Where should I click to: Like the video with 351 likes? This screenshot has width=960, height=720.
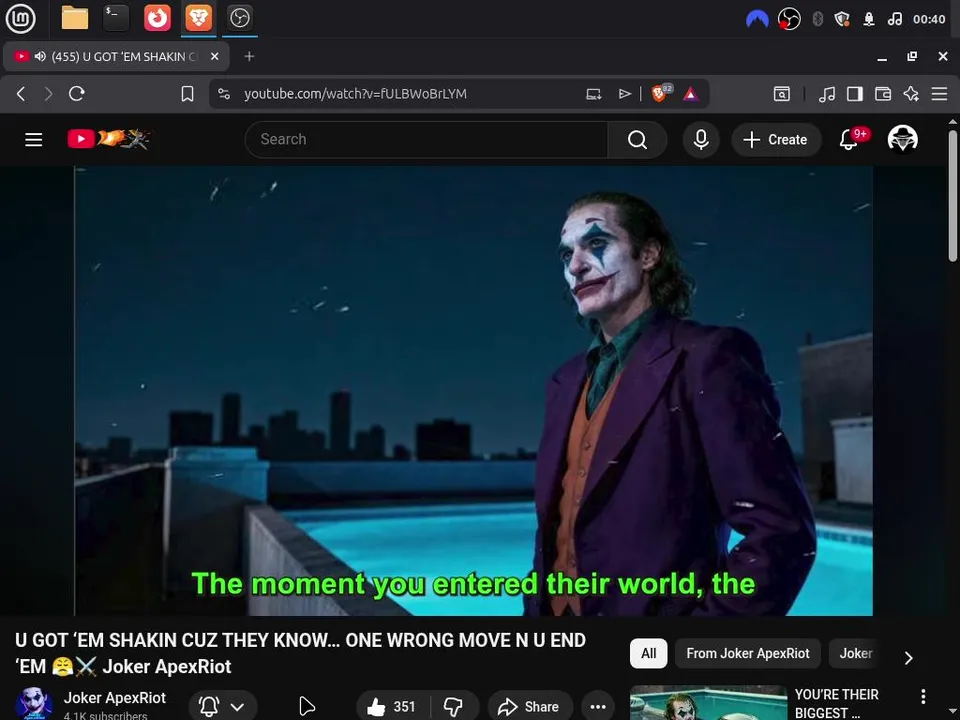(392, 707)
